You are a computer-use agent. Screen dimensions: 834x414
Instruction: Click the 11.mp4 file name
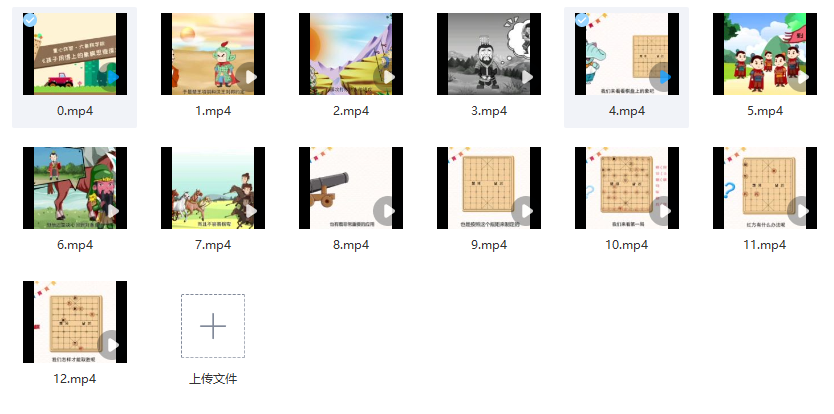coord(765,245)
